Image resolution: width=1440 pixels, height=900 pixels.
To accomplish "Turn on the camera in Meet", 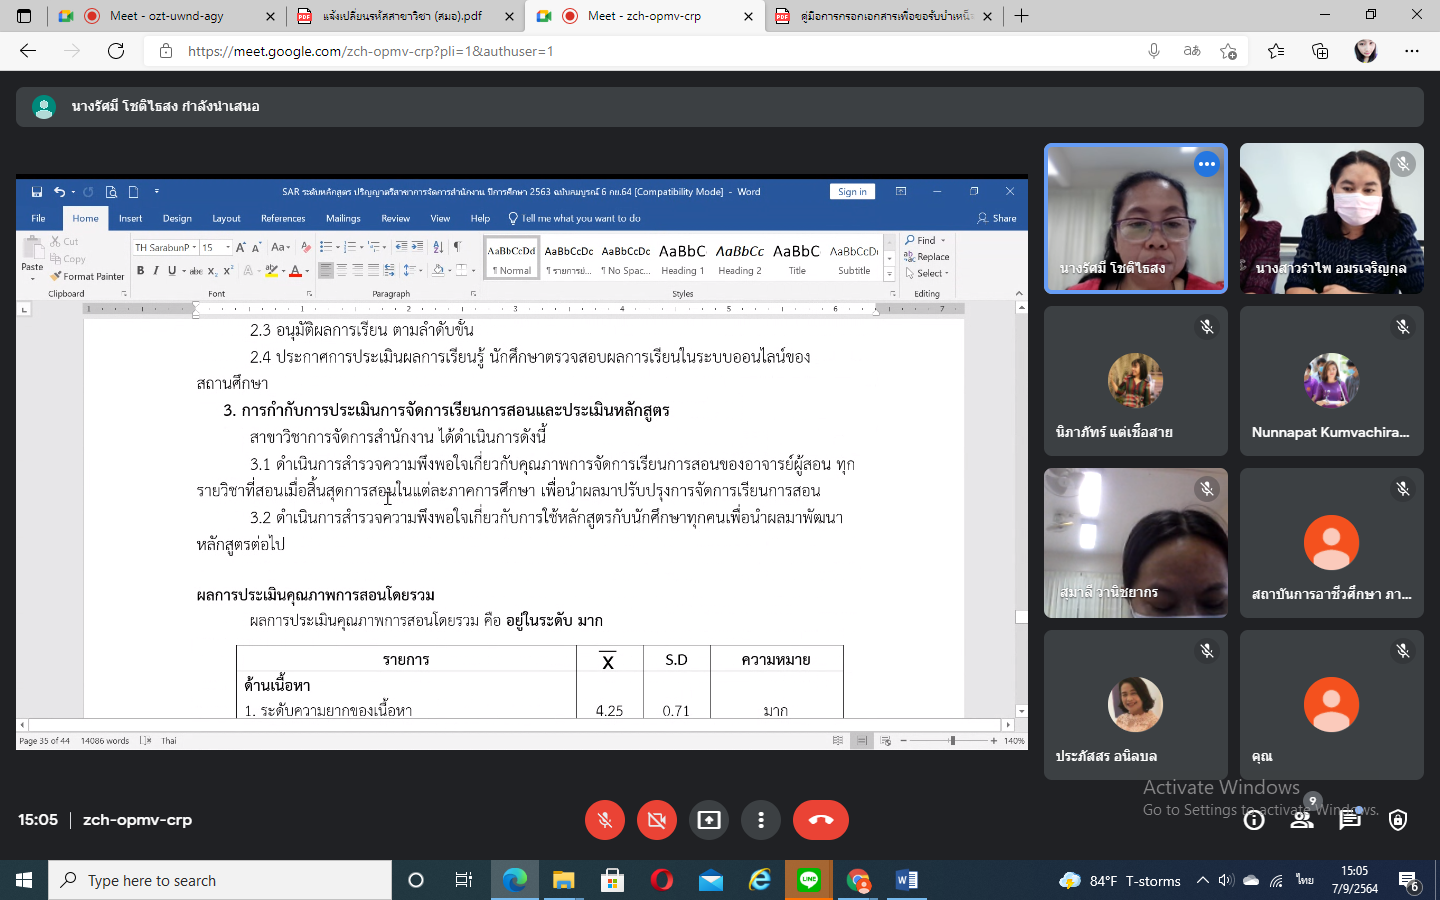I will 657,820.
